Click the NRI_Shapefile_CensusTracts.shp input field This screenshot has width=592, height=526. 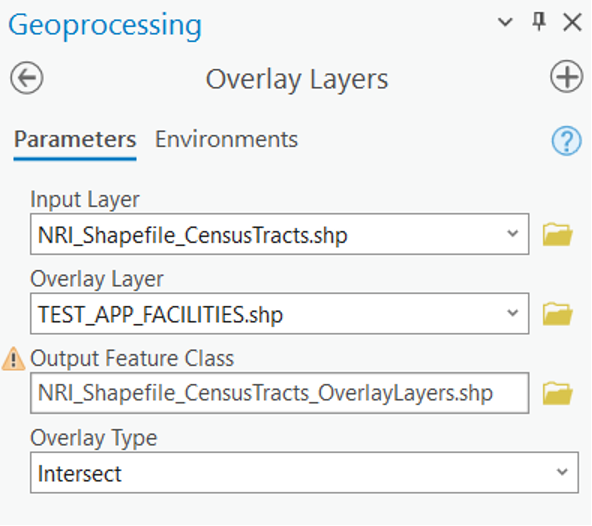pos(279,234)
